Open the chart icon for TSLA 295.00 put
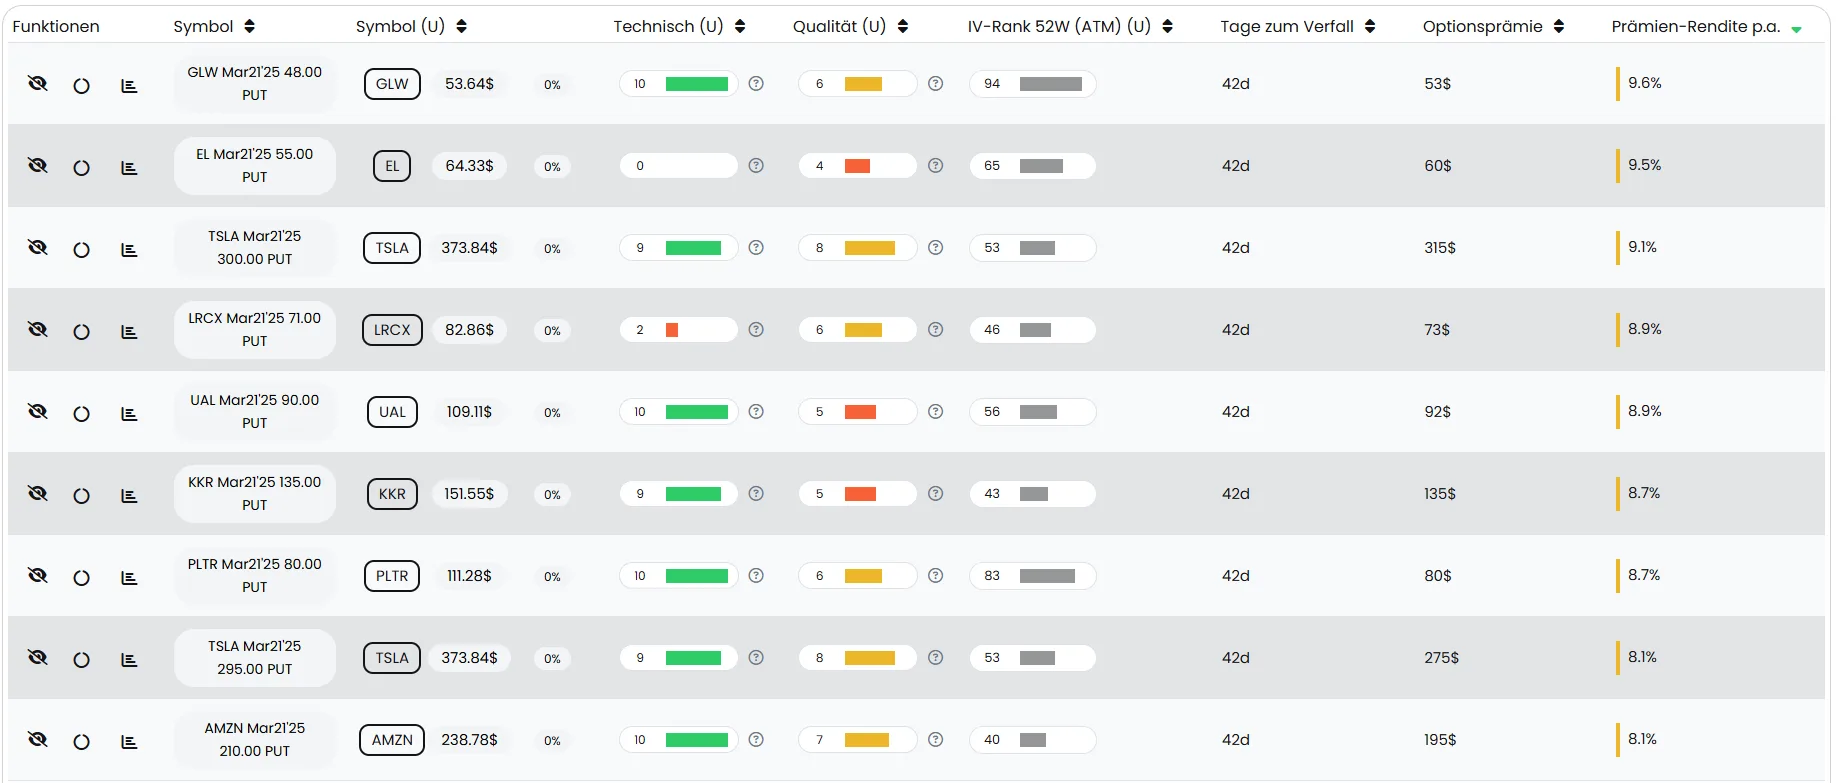Viewport: 1836px width, 783px height. point(129,660)
